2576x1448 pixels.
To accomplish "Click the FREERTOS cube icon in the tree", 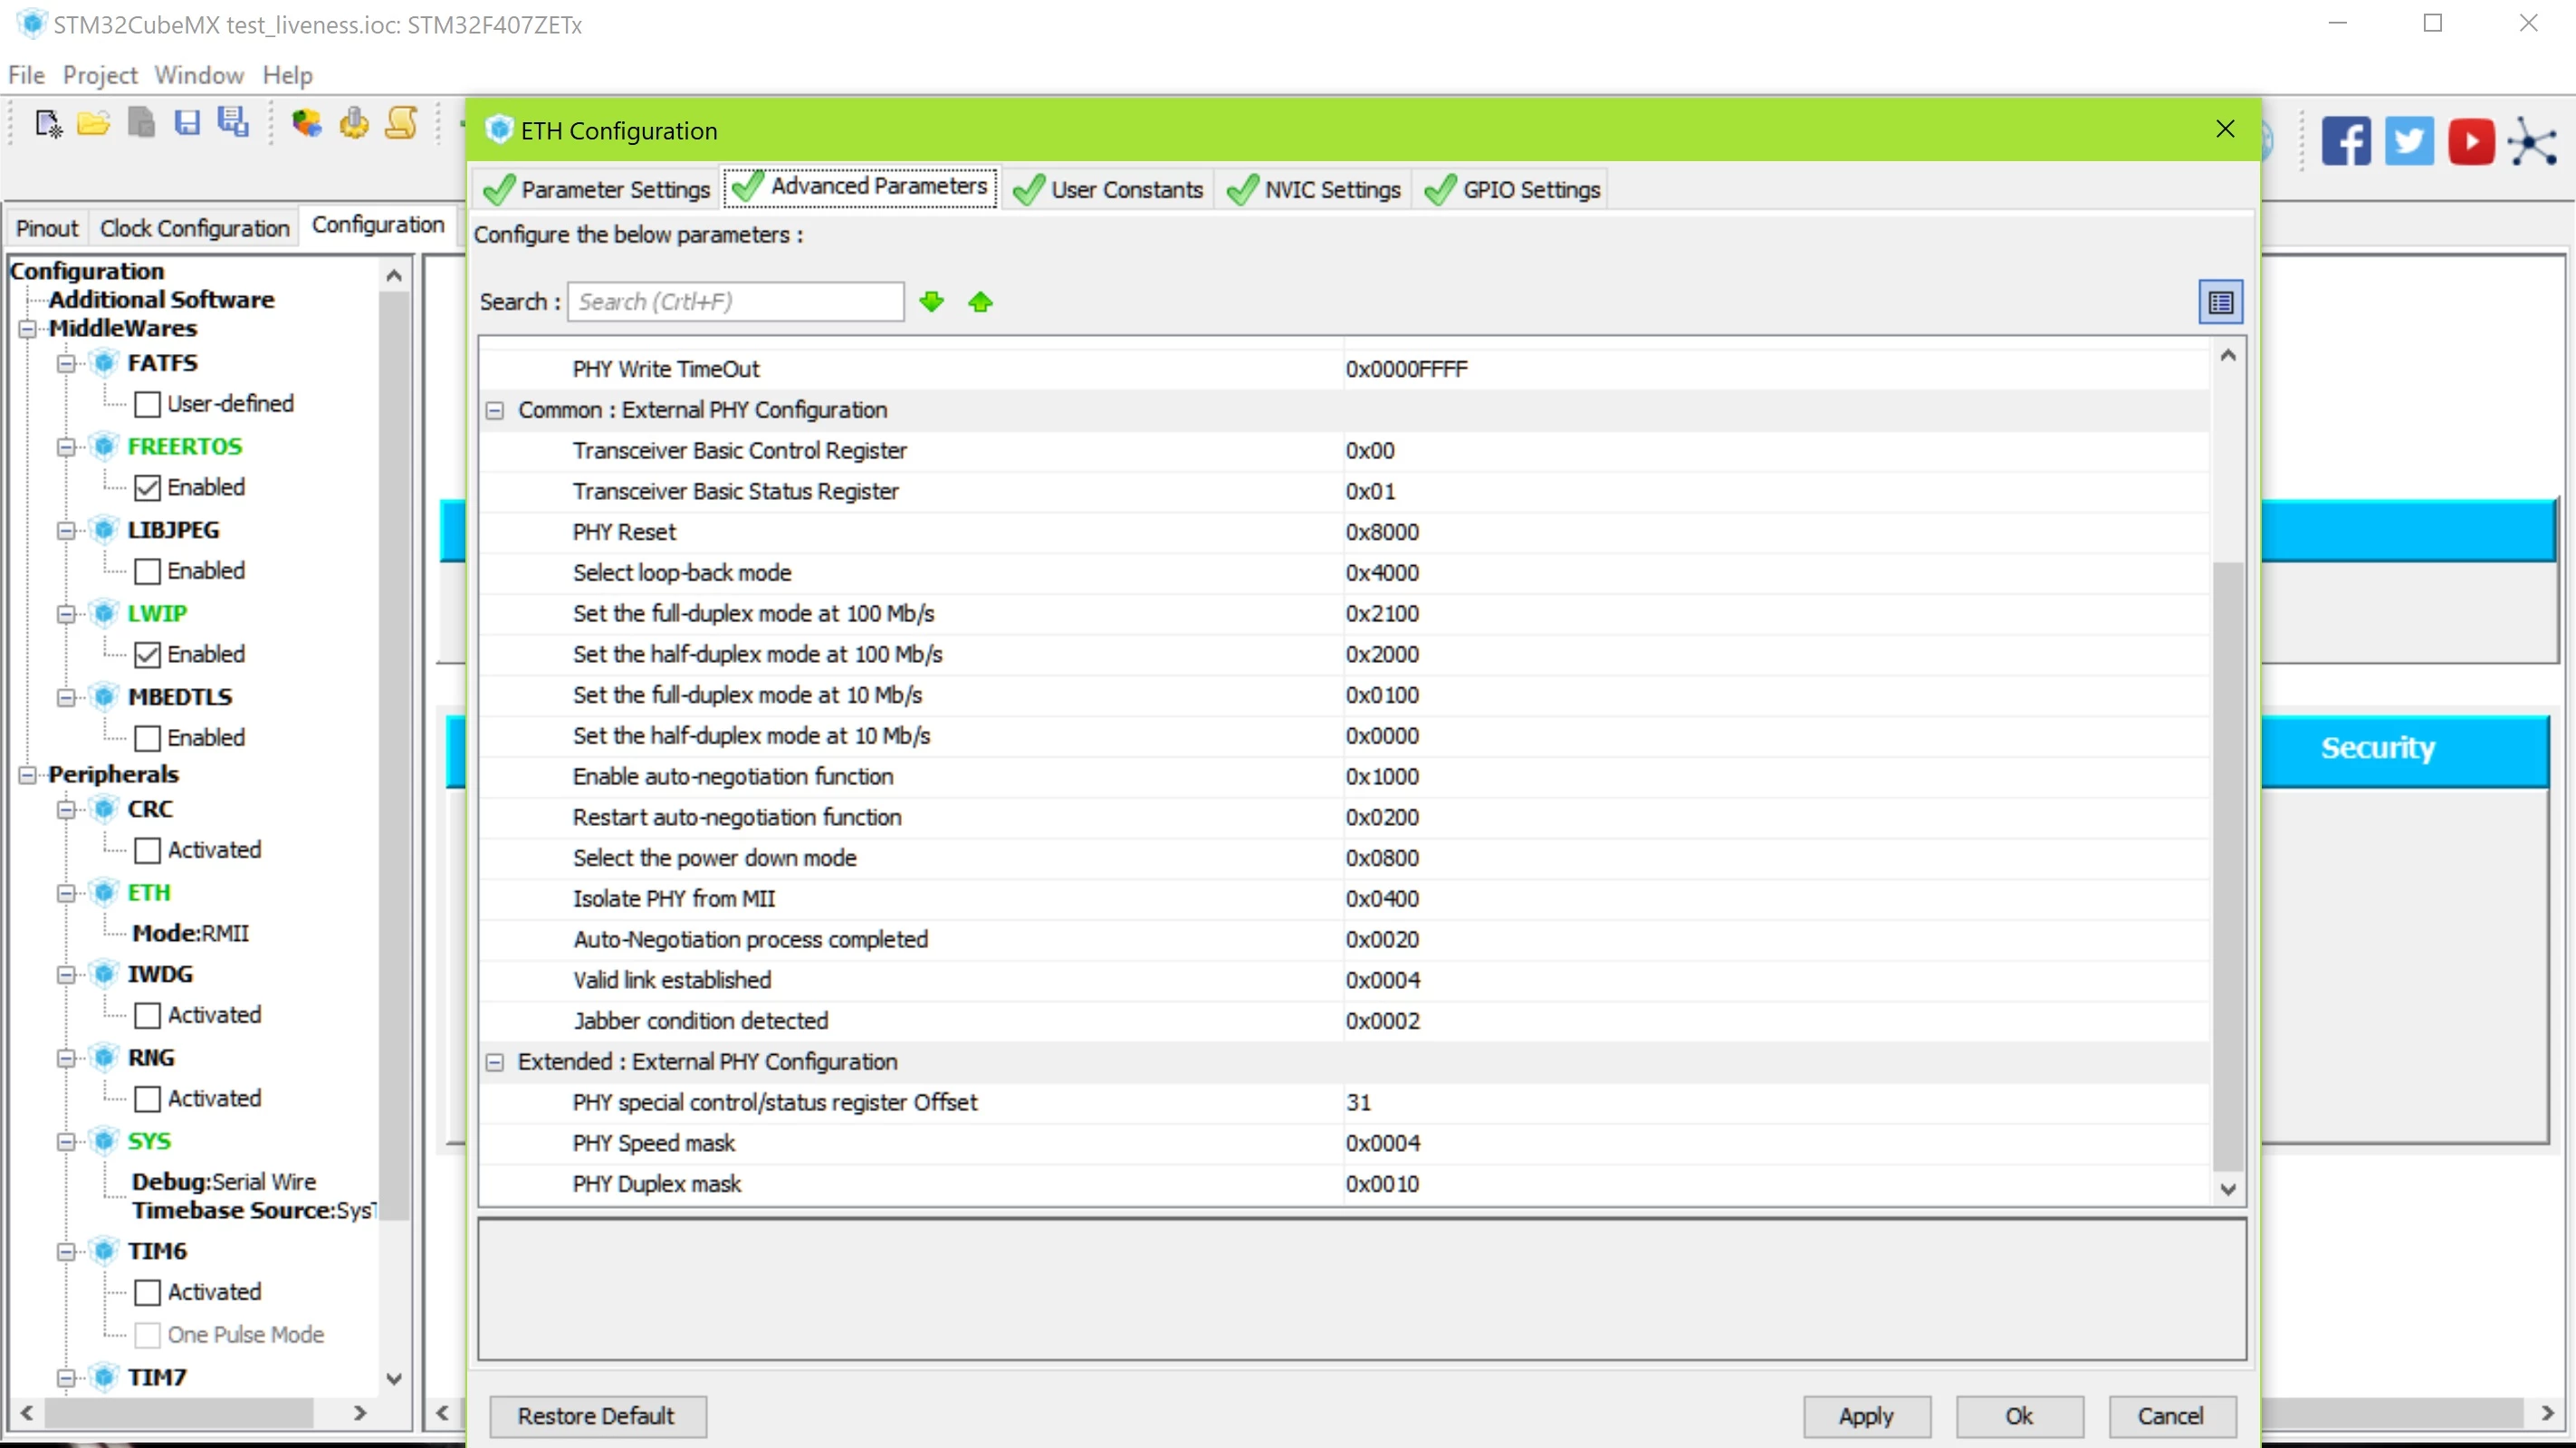I will (x=105, y=446).
